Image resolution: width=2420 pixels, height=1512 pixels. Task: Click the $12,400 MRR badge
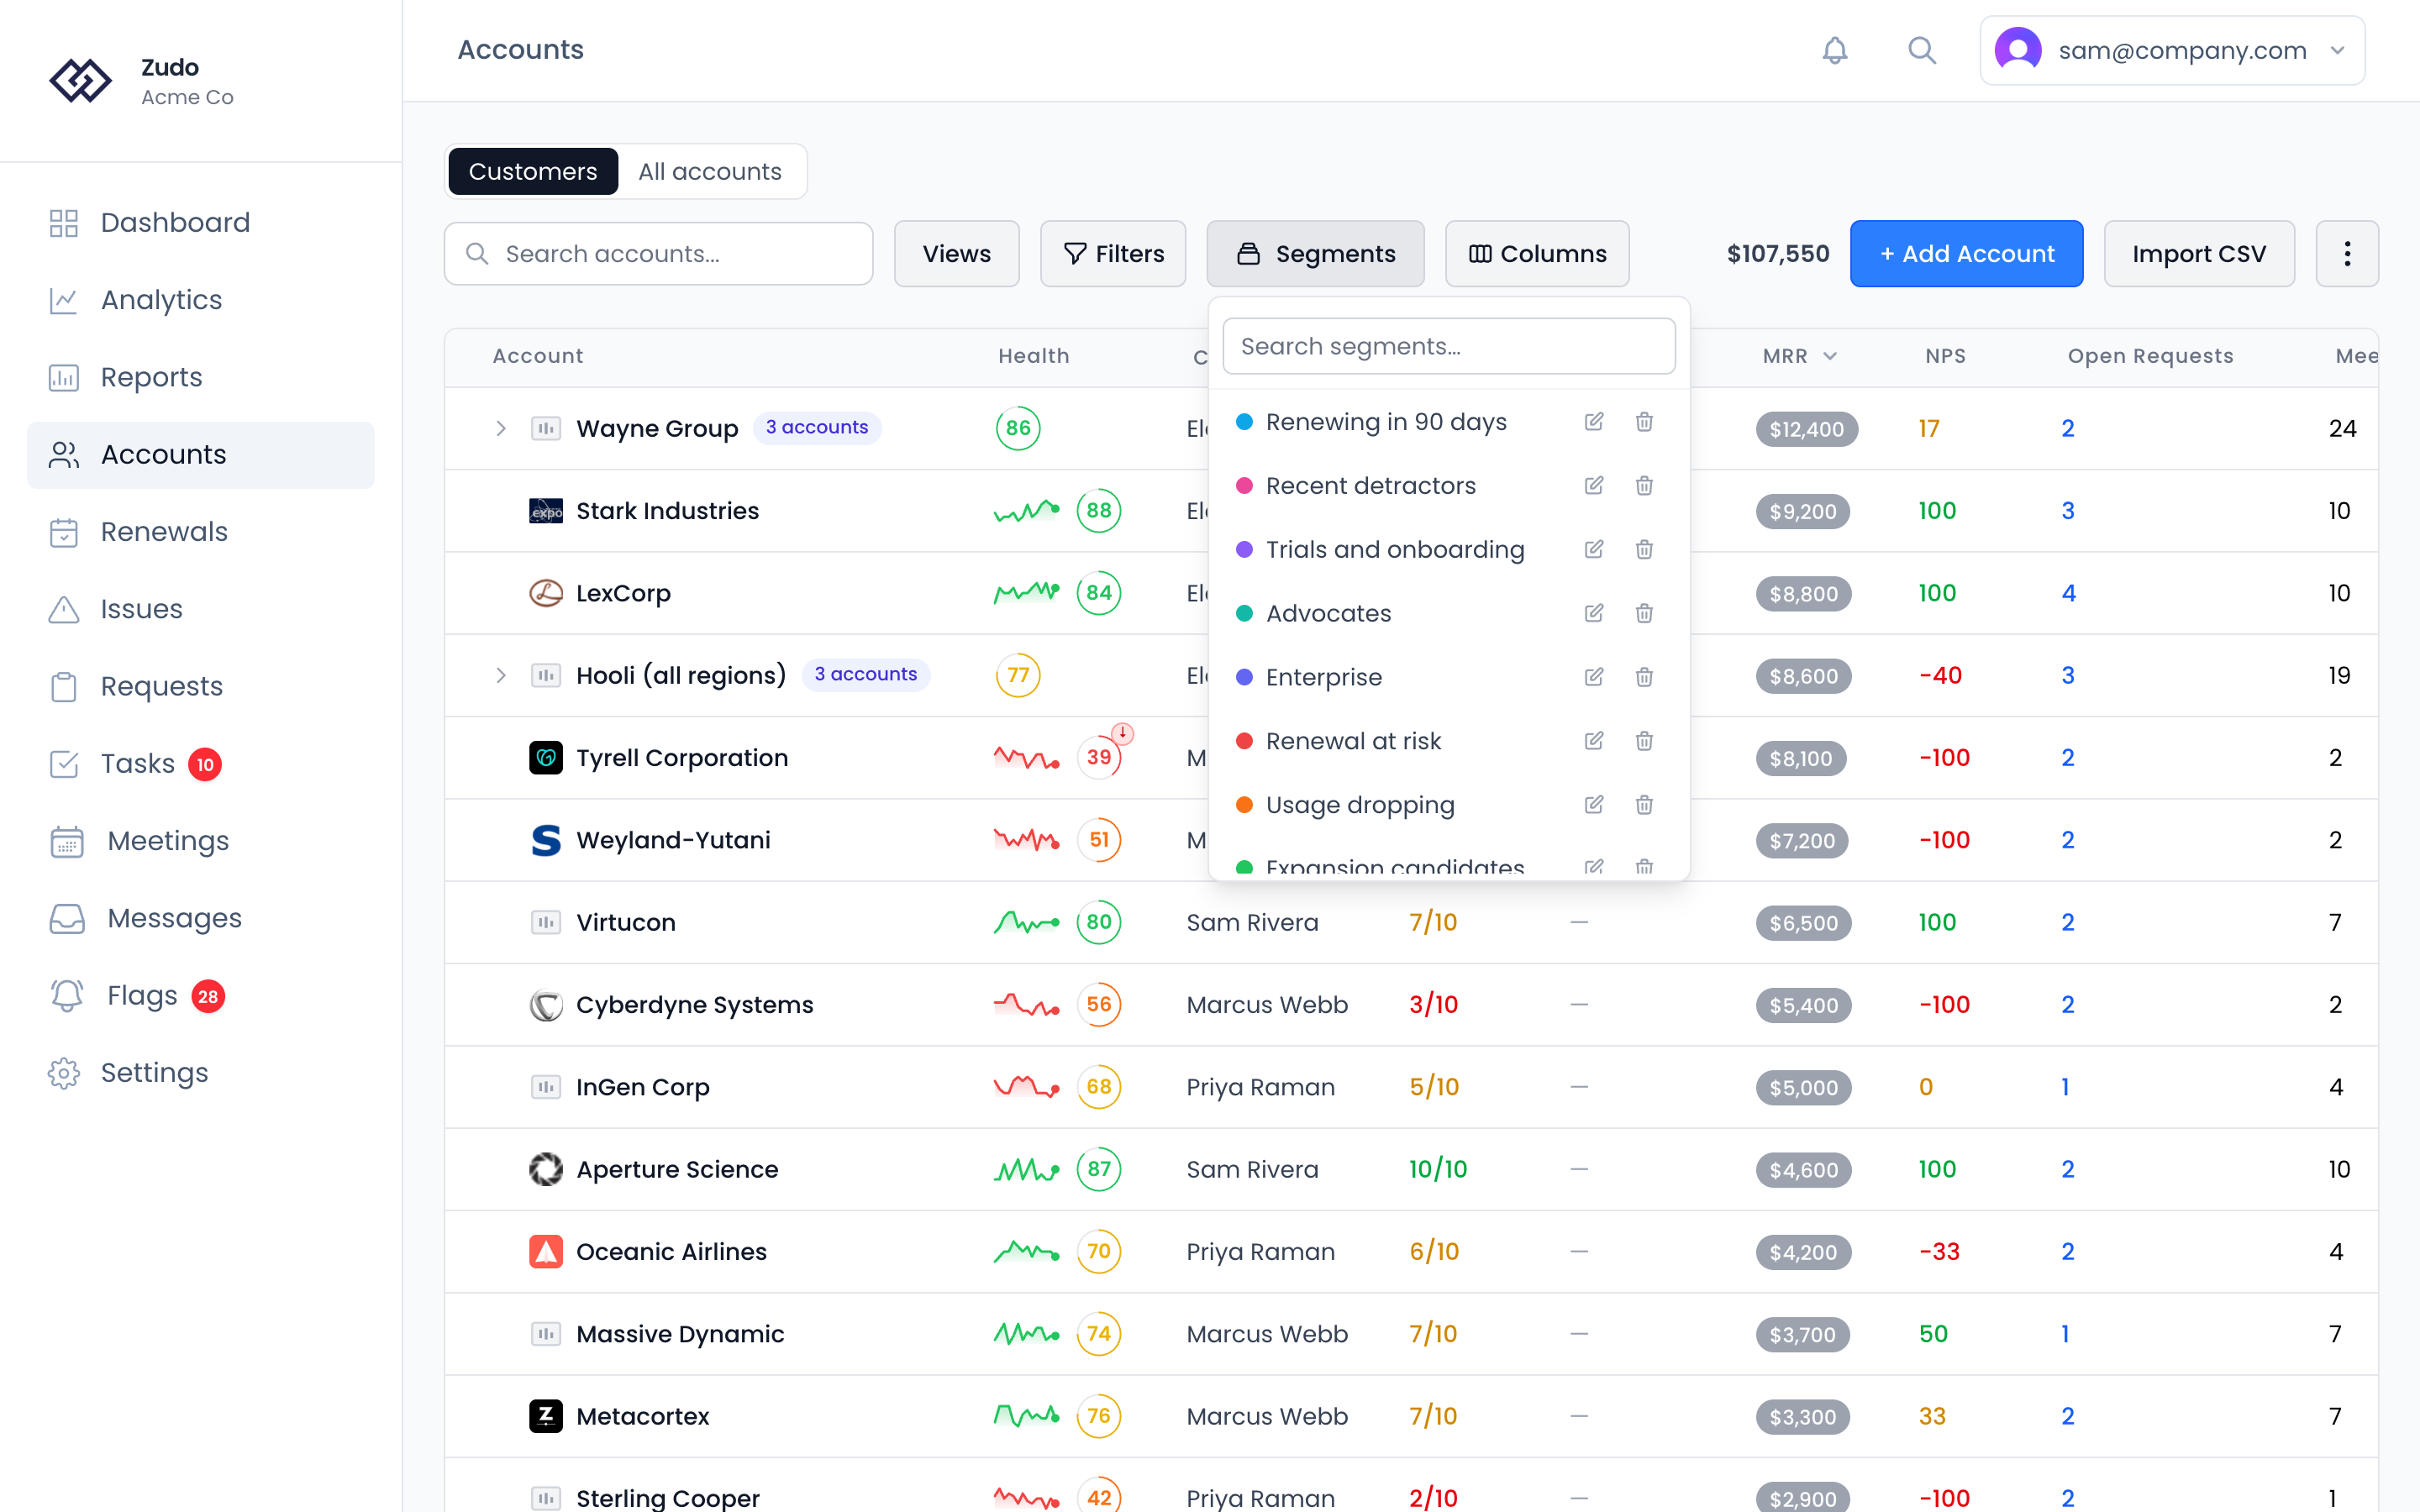click(1806, 429)
